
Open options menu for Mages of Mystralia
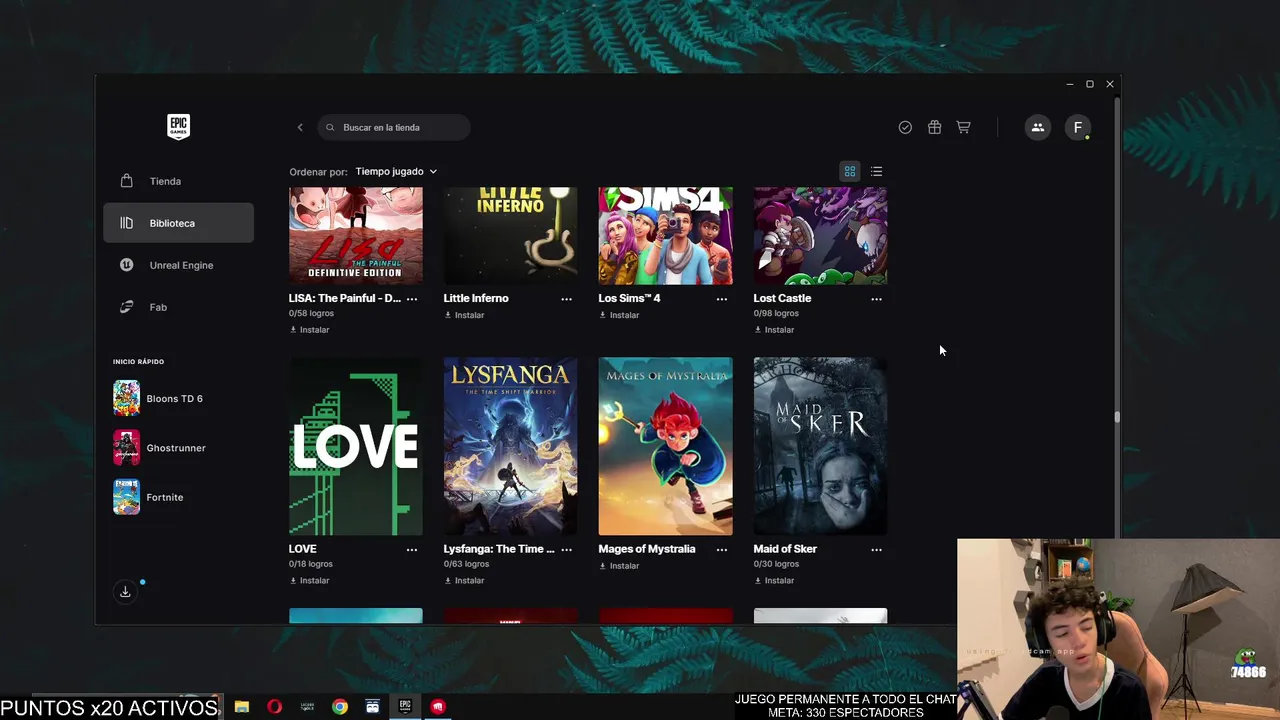(x=722, y=550)
